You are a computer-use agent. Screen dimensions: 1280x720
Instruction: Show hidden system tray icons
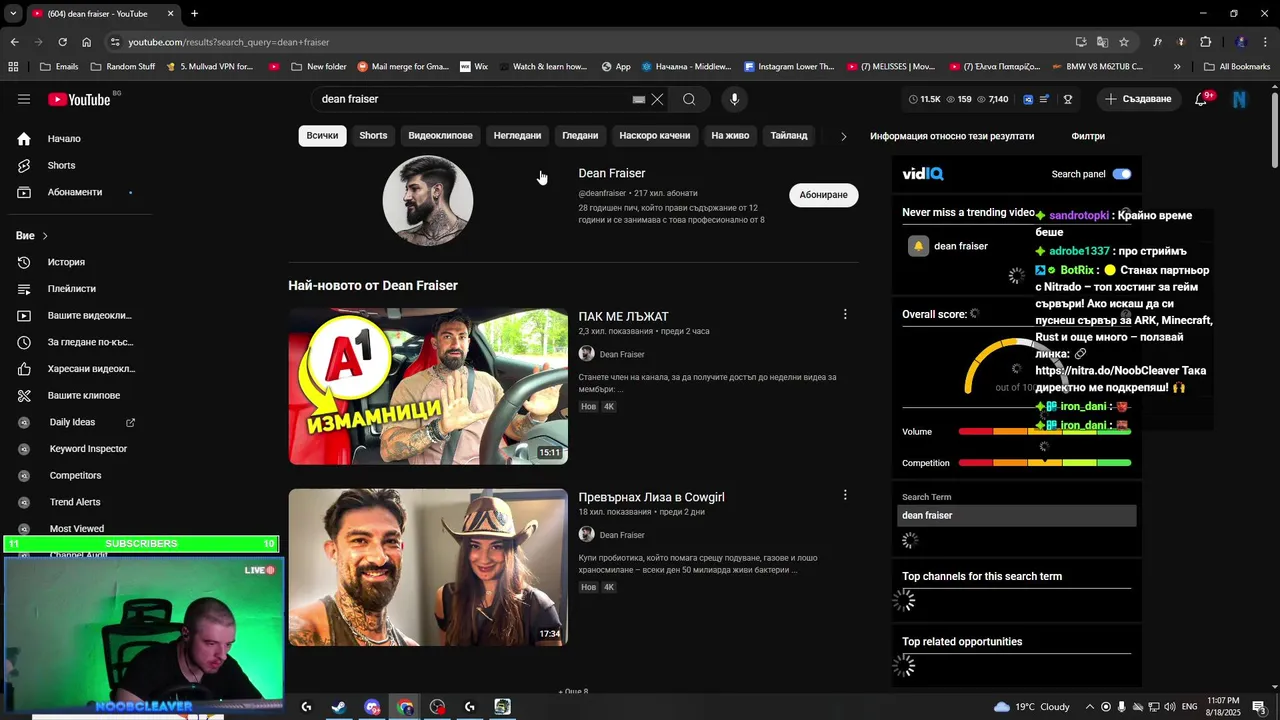point(1090,707)
